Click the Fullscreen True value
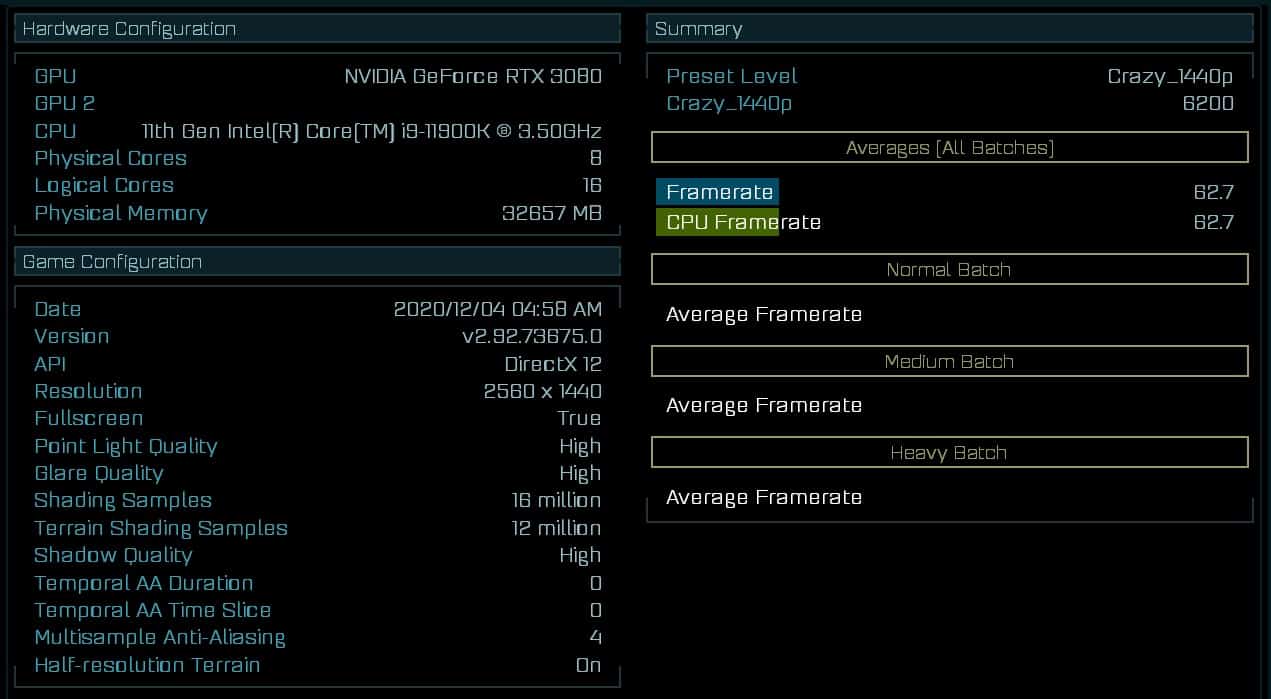This screenshot has width=1271, height=699. (x=579, y=418)
